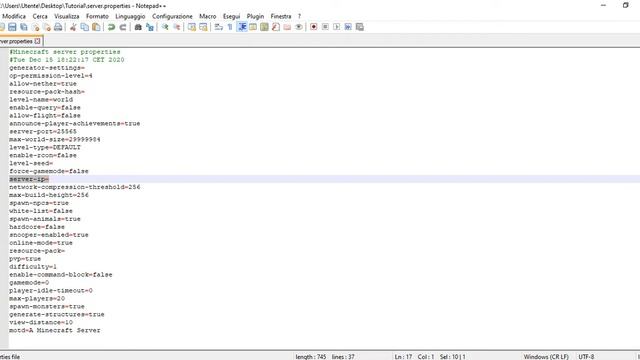Click the line "white-list=false"

41,211
